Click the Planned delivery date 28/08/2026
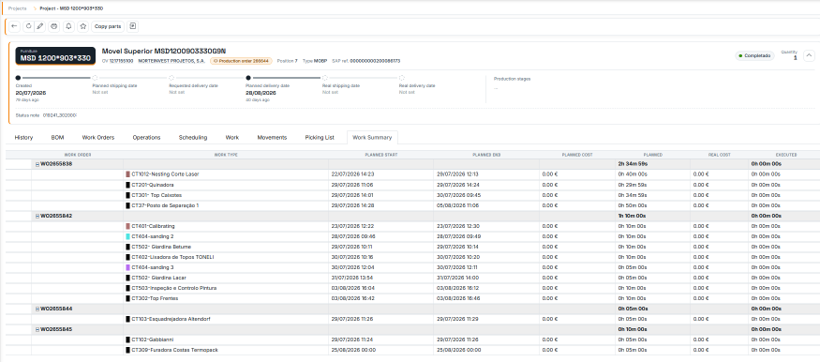820x362 pixels. [261, 93]
